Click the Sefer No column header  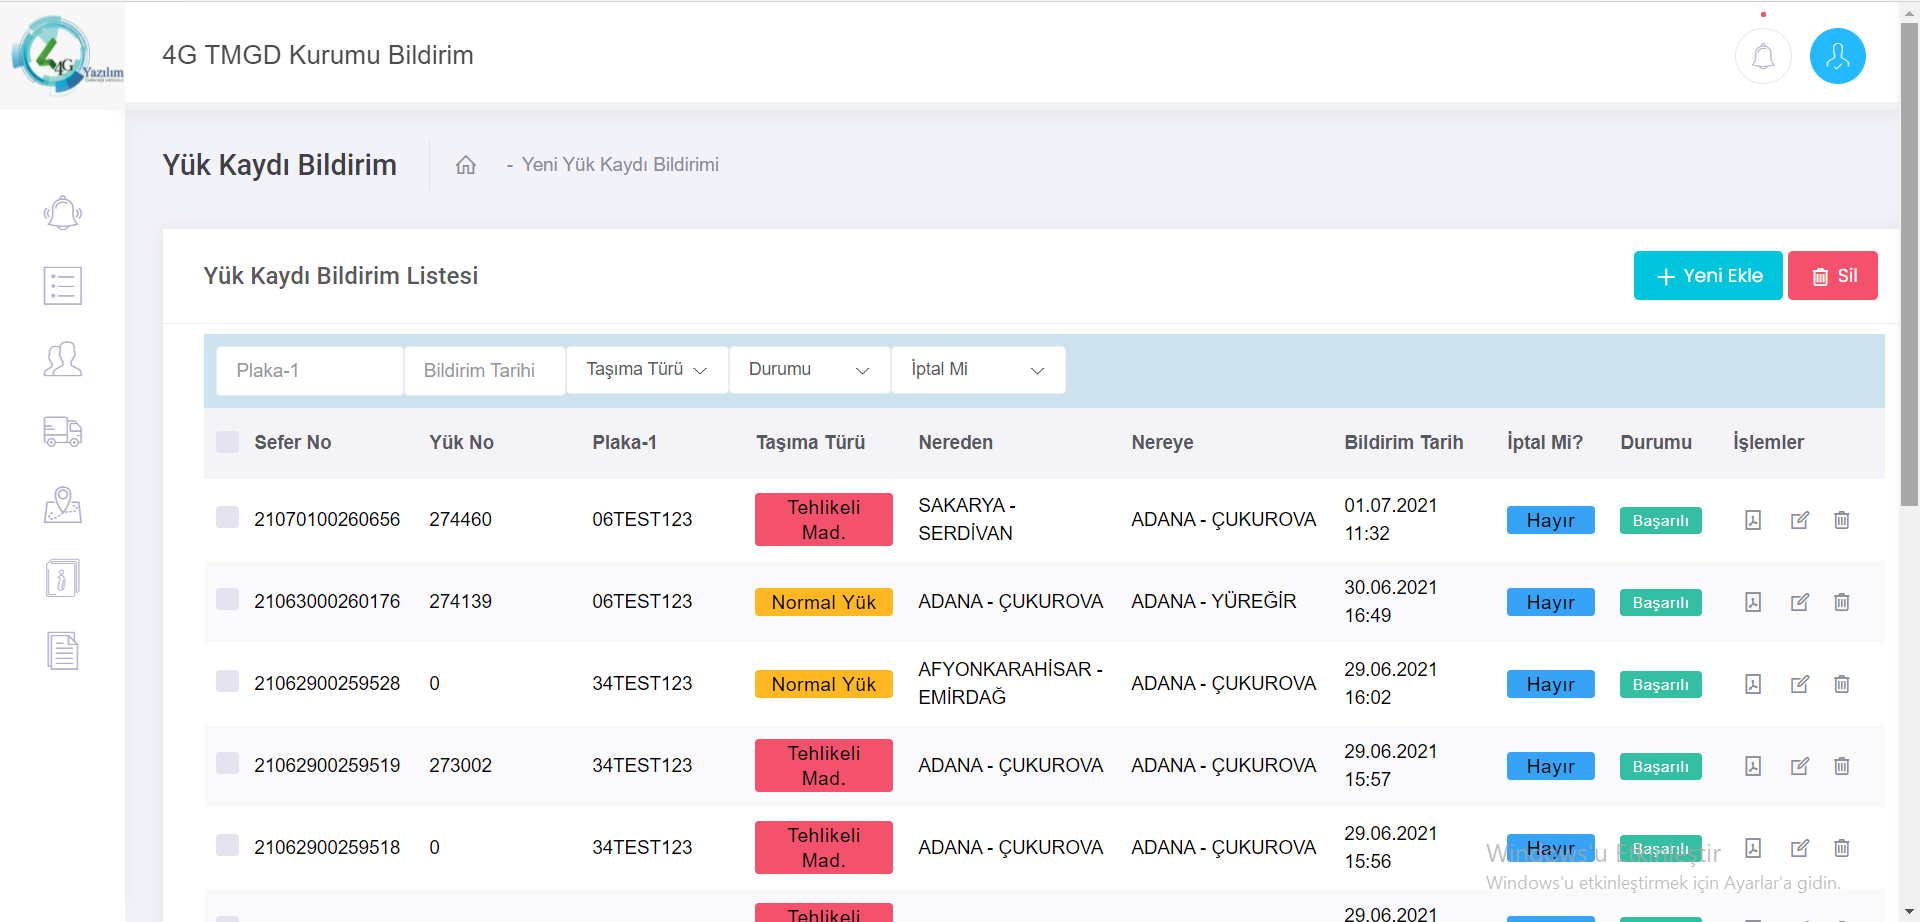click(x=292, y=442)
